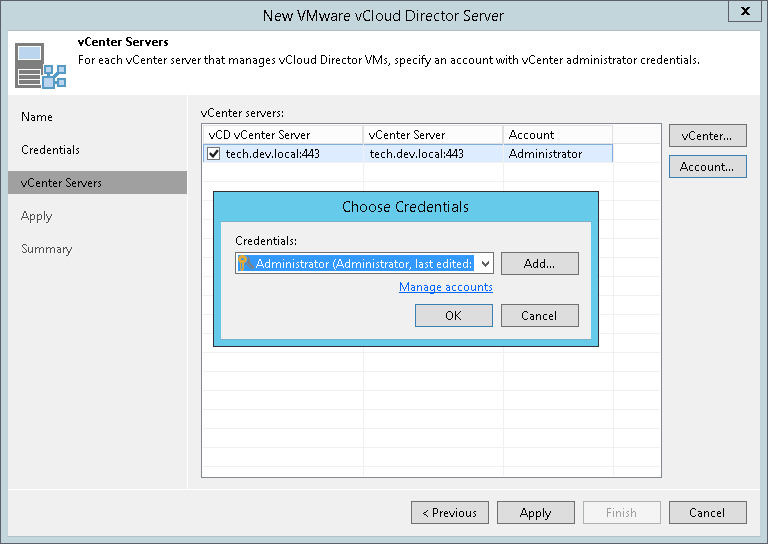Select the vCenter Servers wizard step

click(x=97, y=183)
